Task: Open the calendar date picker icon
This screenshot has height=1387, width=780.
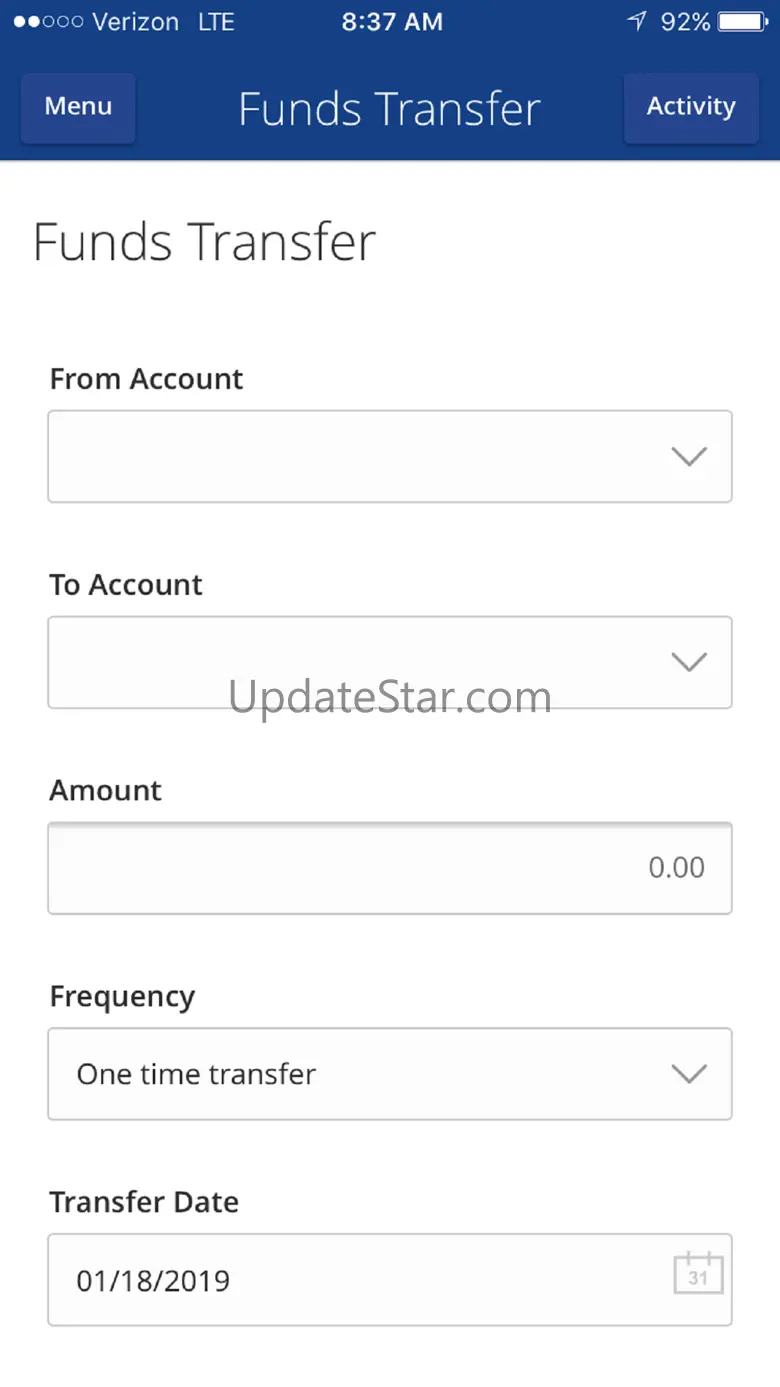Action: click(698, 1274)
